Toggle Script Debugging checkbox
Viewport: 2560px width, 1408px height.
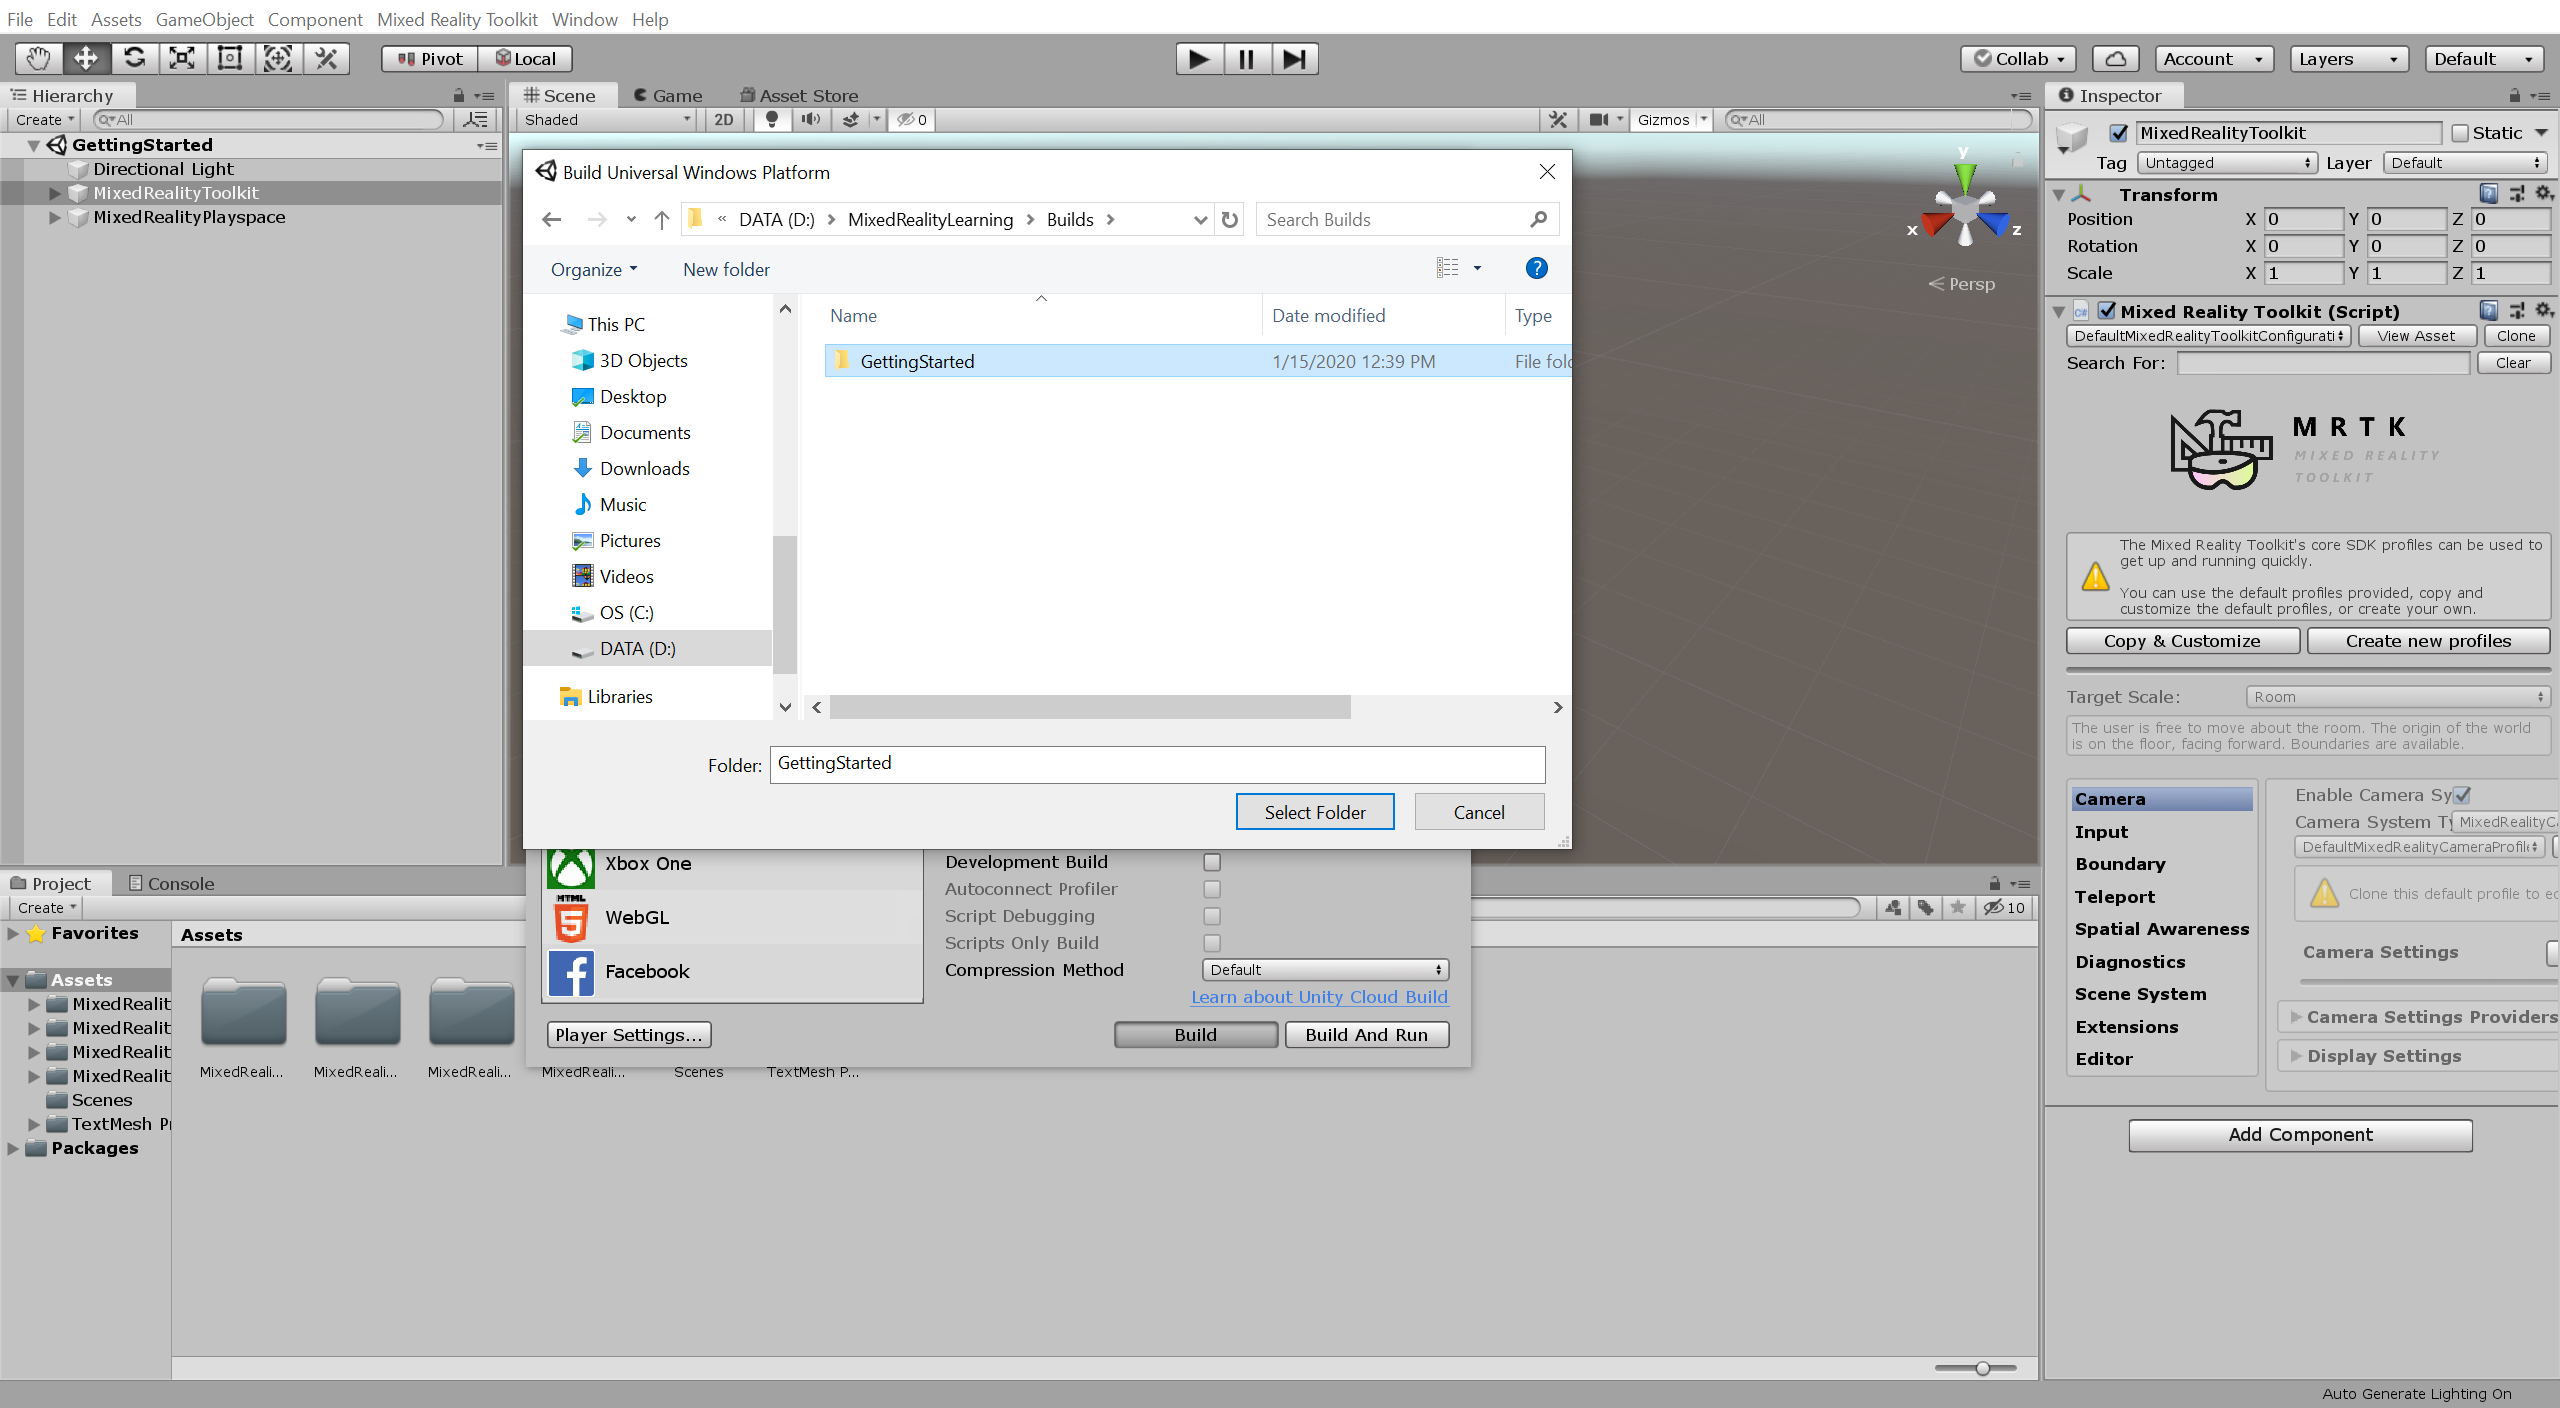pos(1212,916)
